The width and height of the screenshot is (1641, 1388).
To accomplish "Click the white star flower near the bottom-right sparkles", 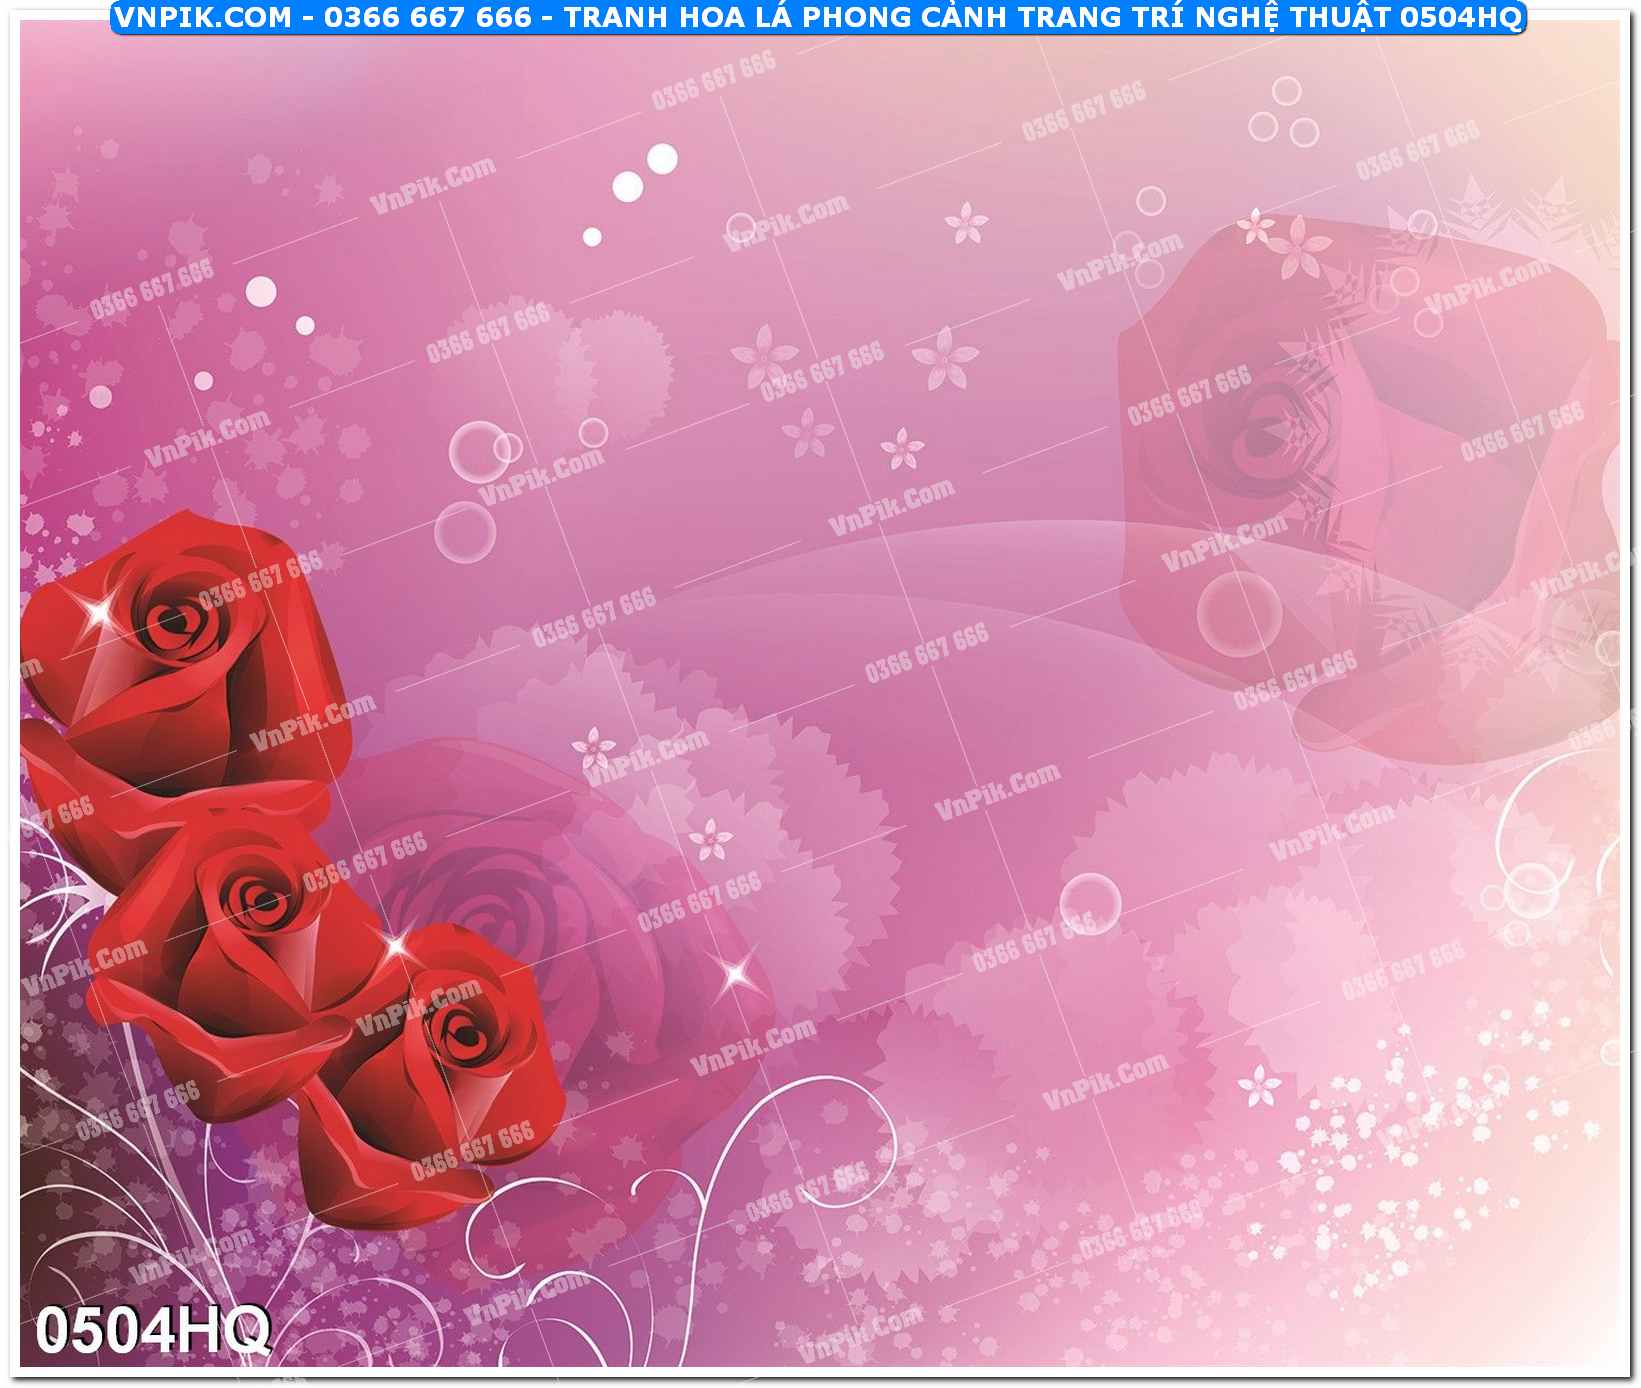I will click(x=1259, y=1086).
